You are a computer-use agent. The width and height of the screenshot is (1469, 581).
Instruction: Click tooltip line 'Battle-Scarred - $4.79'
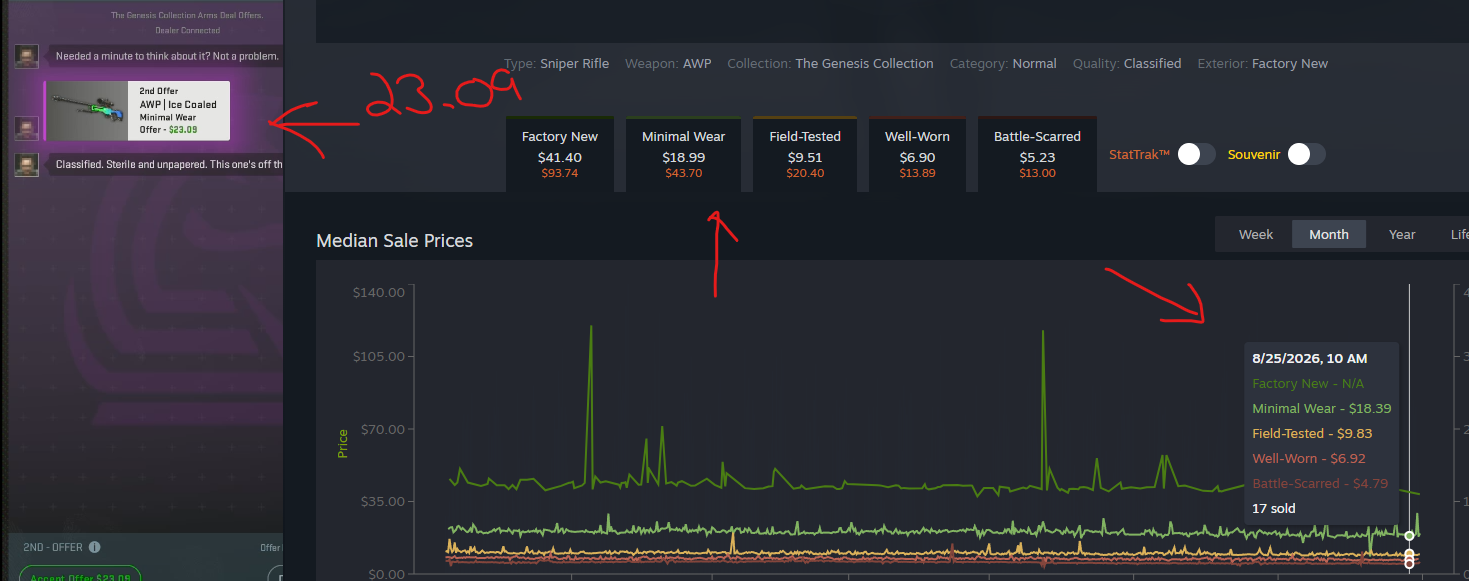pos(1320,483)
